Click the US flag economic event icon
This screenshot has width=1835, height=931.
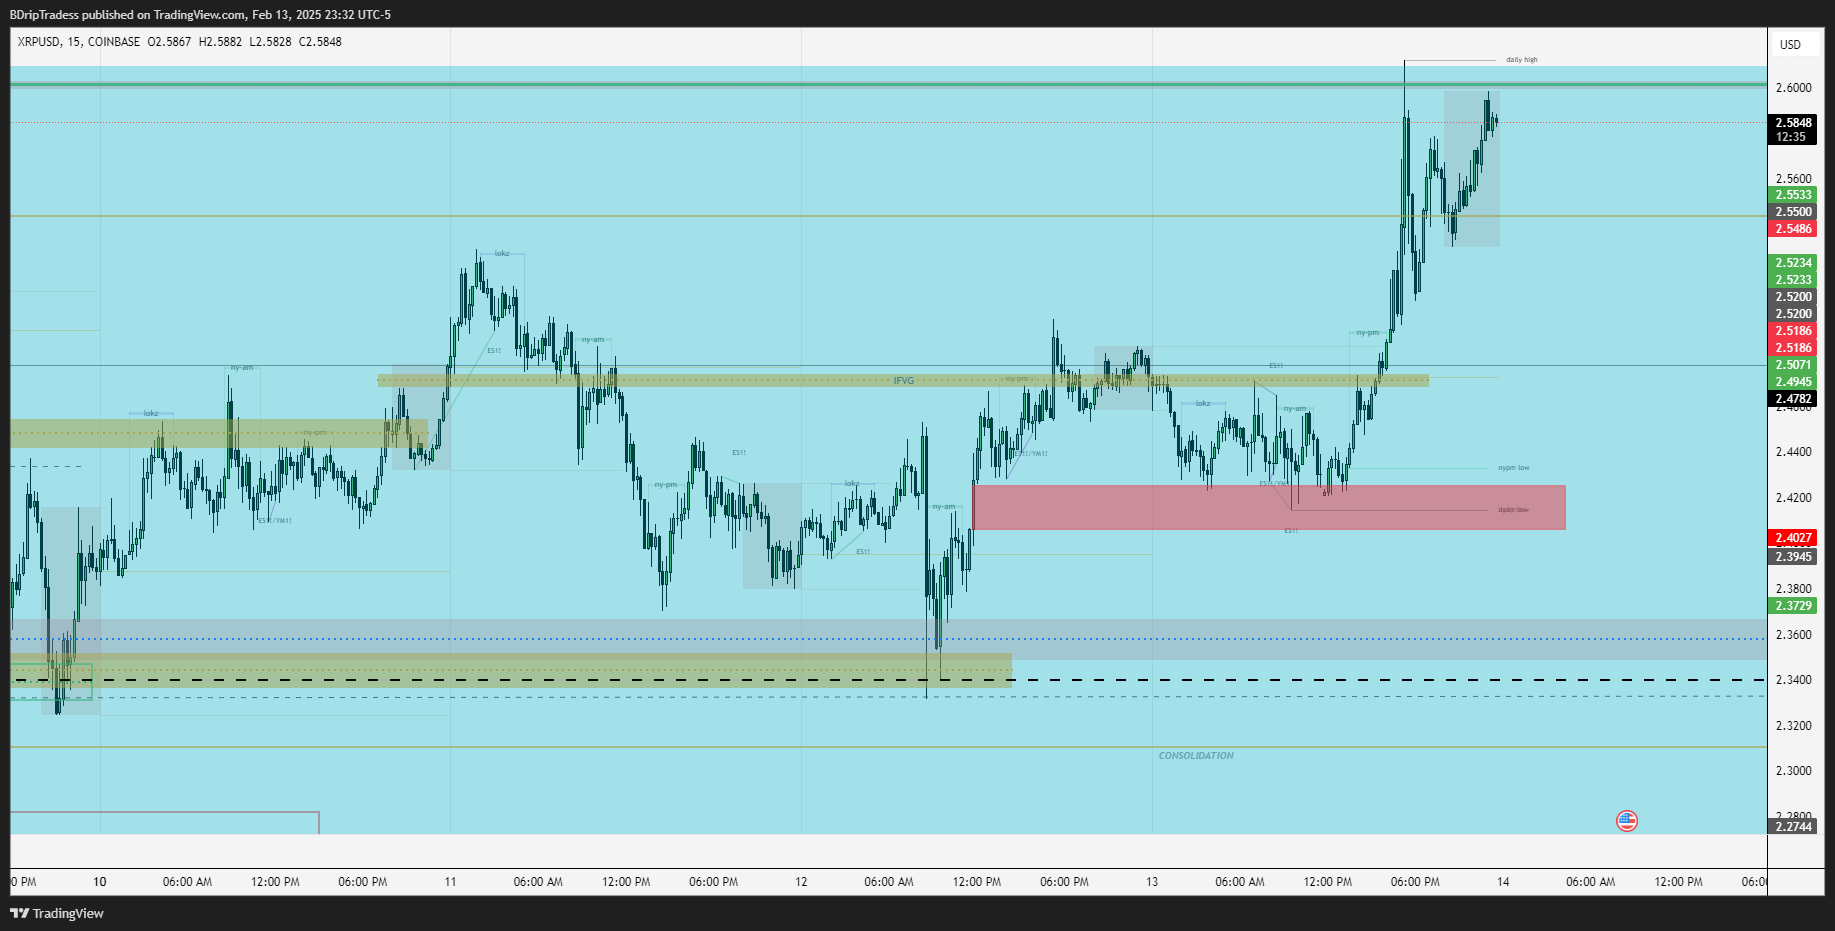coord(1627,821)
